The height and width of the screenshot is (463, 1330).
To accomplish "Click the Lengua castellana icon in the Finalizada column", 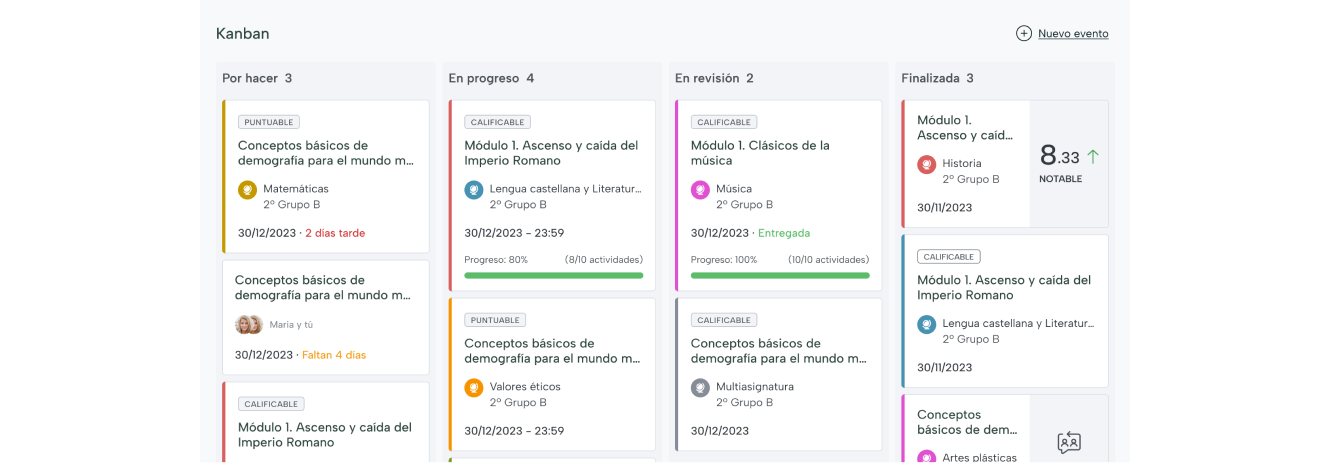I will point(927,324).
